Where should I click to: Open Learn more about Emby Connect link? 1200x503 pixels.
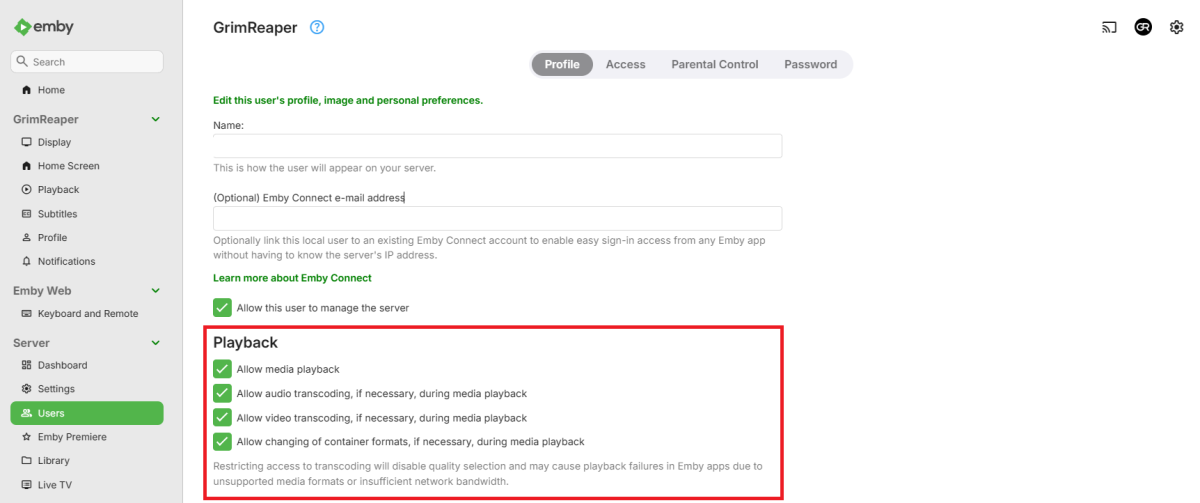click(x=292, y=278)
